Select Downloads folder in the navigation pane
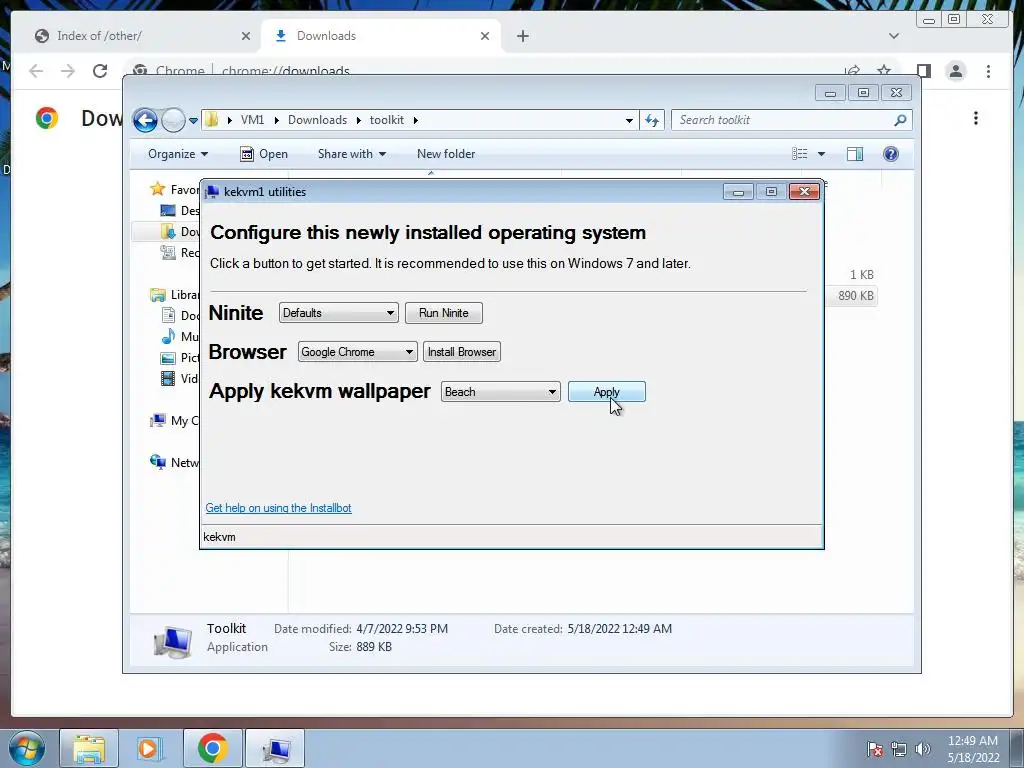1024x768 pixels. (179, 231)
